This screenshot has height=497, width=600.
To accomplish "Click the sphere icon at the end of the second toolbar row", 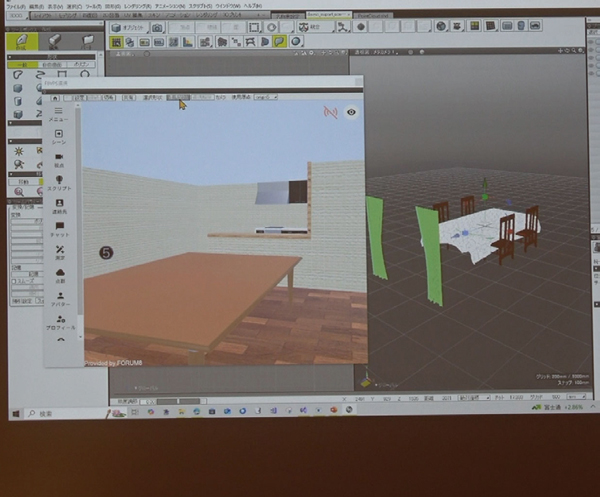I will (x=296, y=41).
